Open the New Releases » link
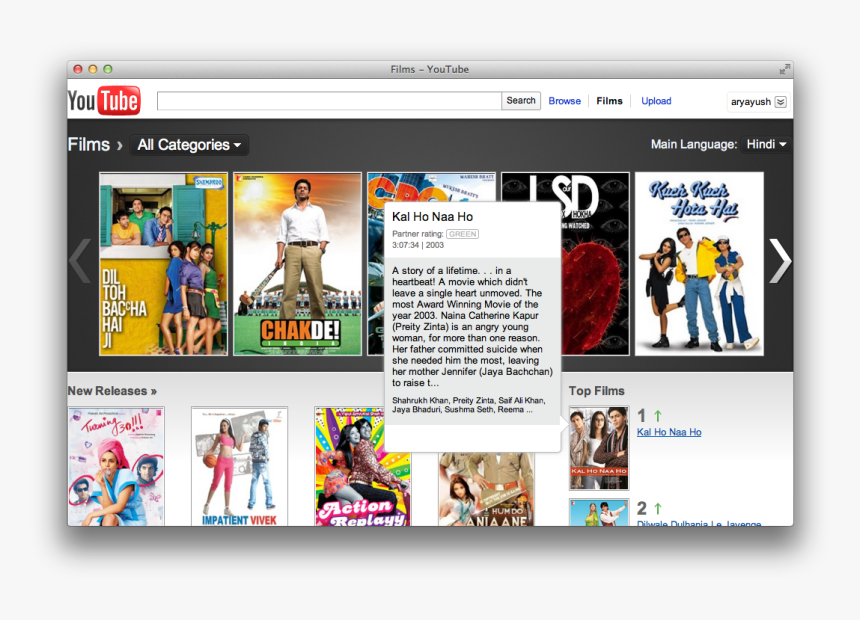 click(x=112, y=391)
